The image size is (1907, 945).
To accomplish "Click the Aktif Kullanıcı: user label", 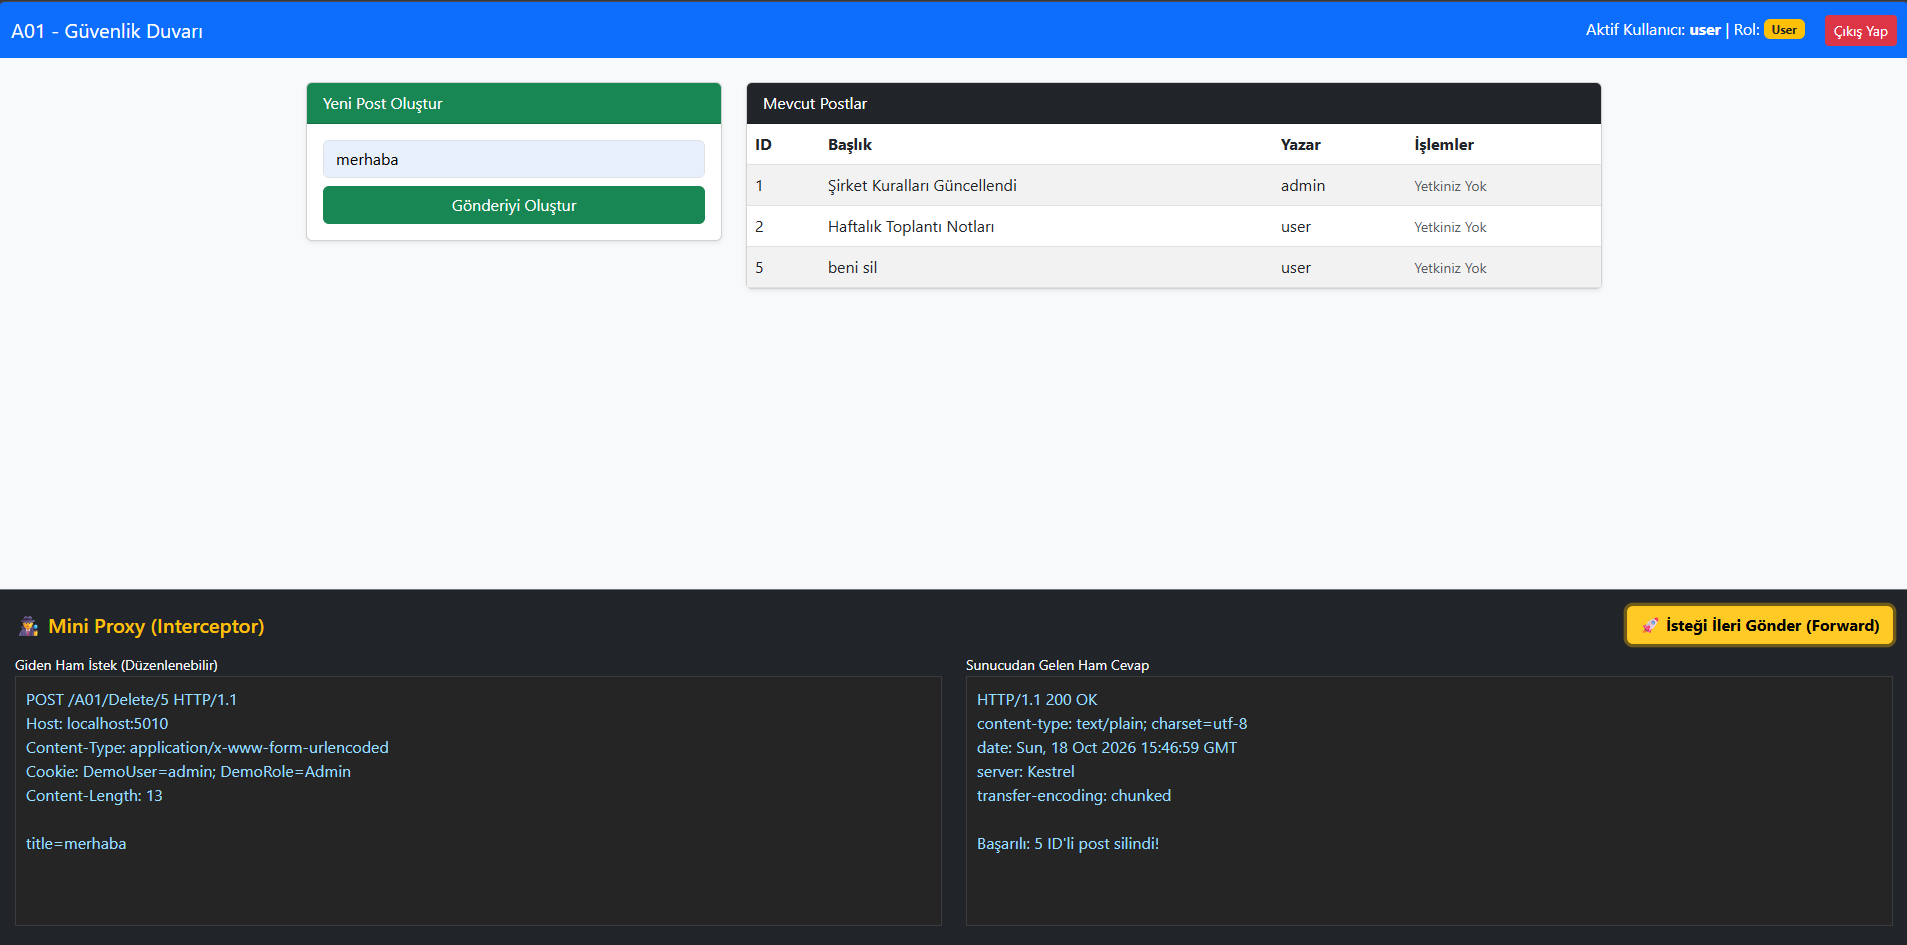I will (1653, 30).
